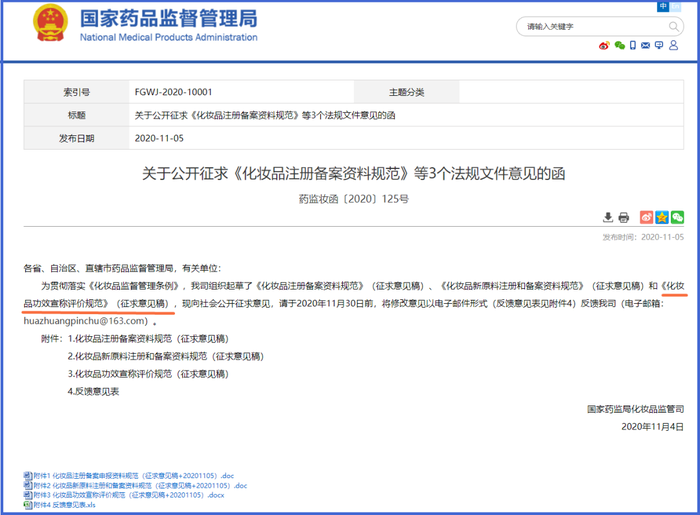
Task: Click Word file icon beside 附件1
Action: [x=28, y=476]
